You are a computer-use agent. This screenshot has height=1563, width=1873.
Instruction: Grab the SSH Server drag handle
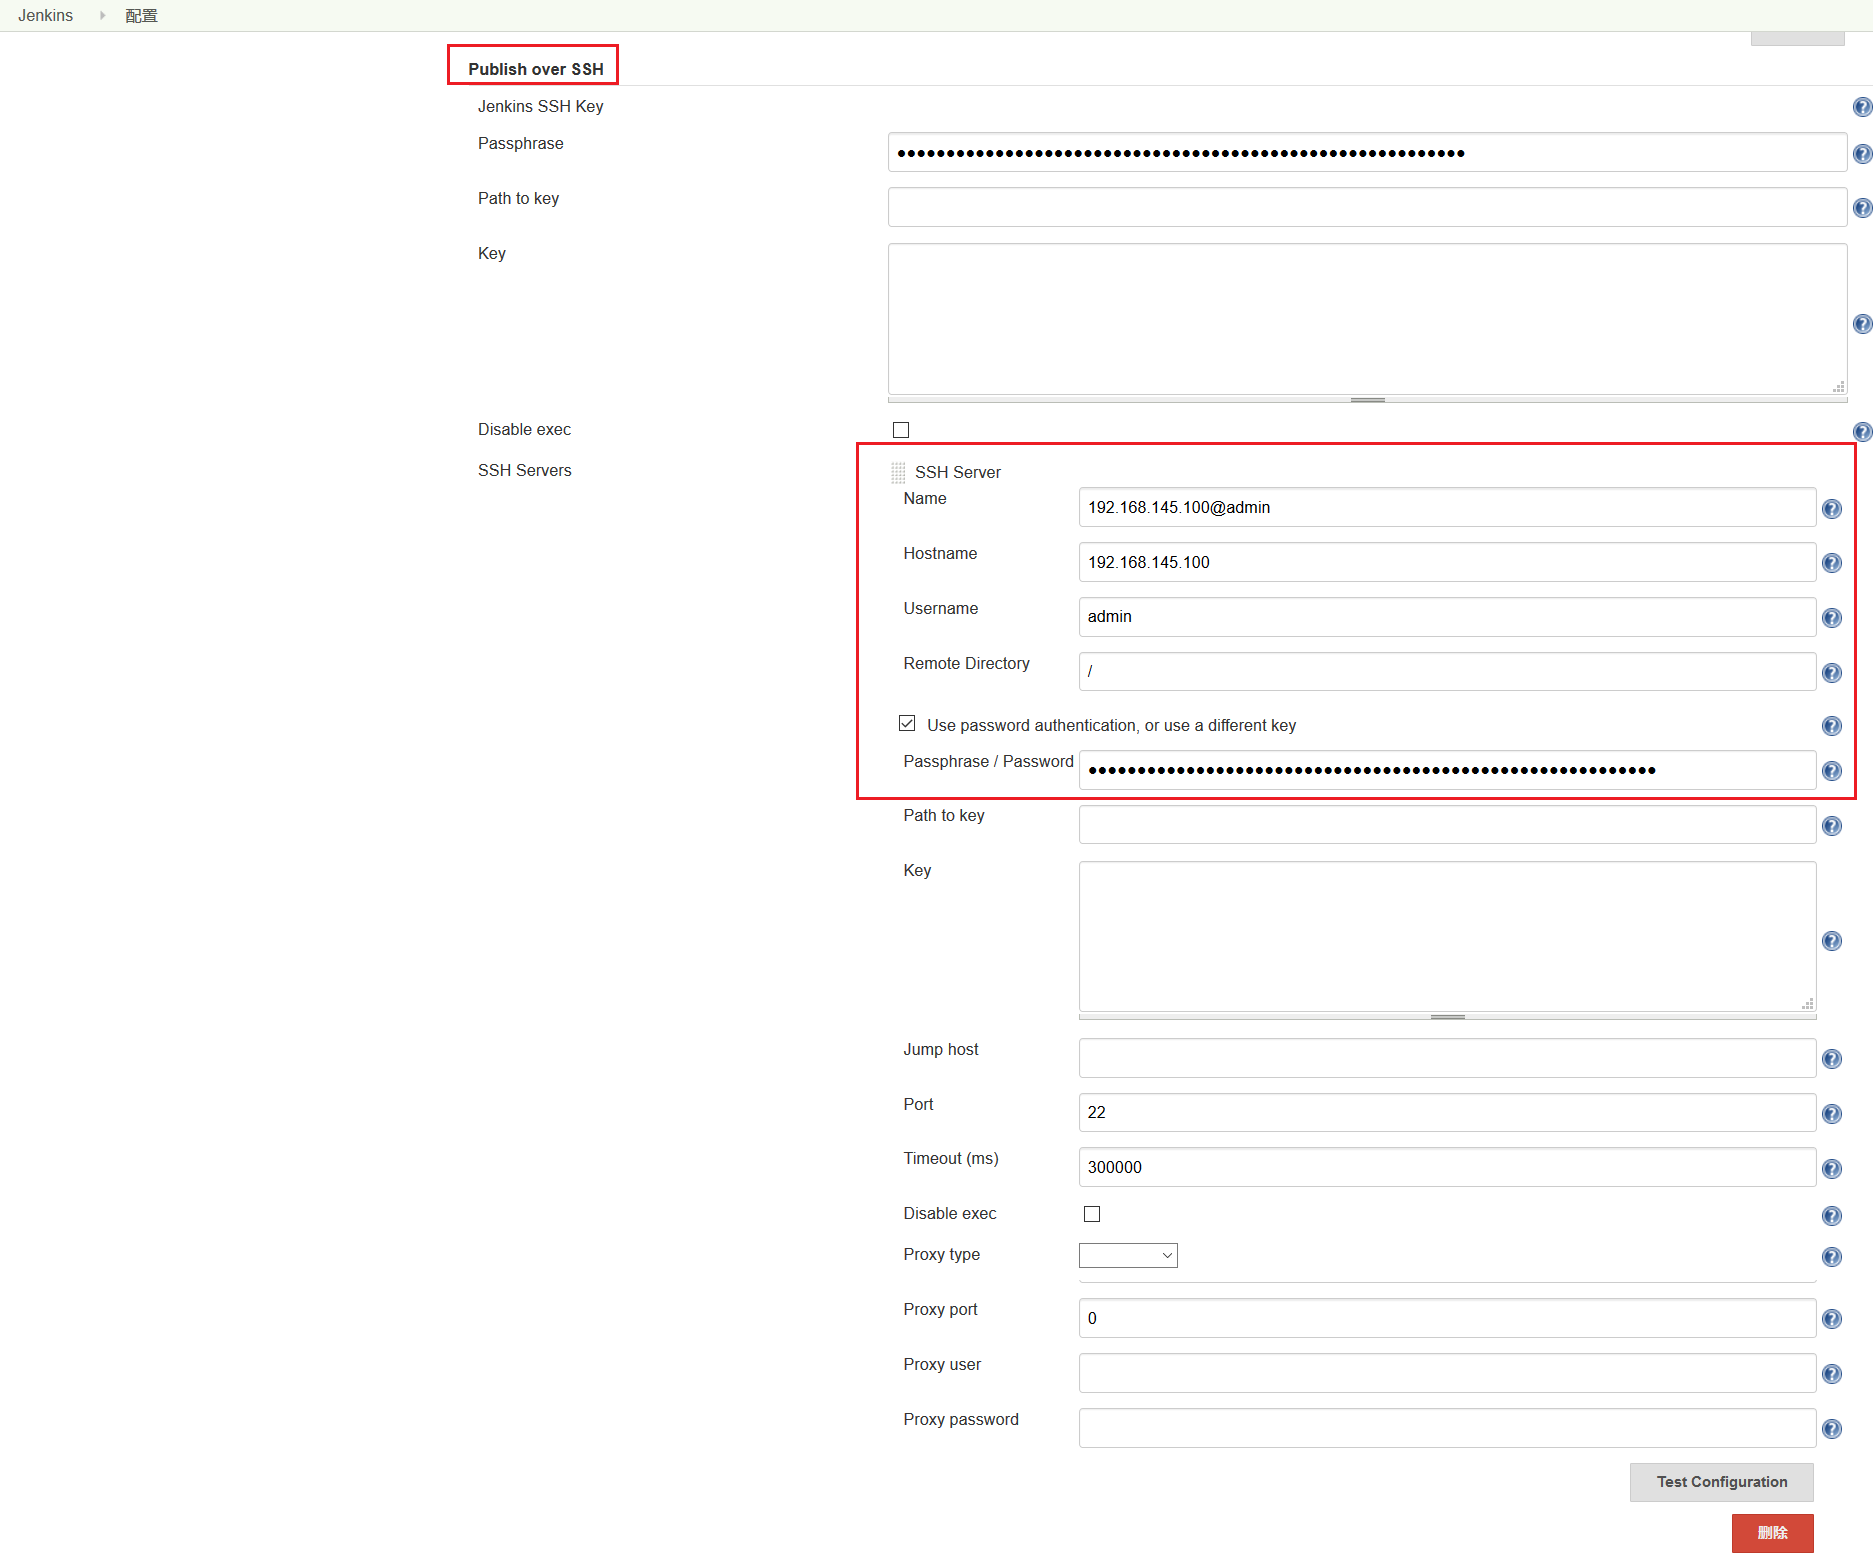click(x=898, y=473)
